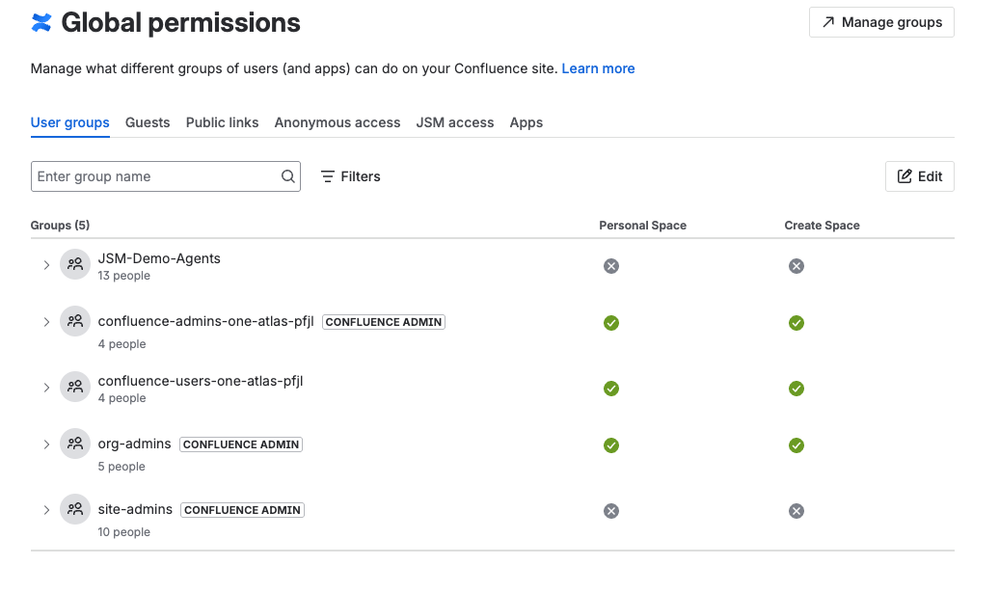This screenshot has width=999, height=591.
Task: Expand the org-admins group row
Action: click(46, 443)
